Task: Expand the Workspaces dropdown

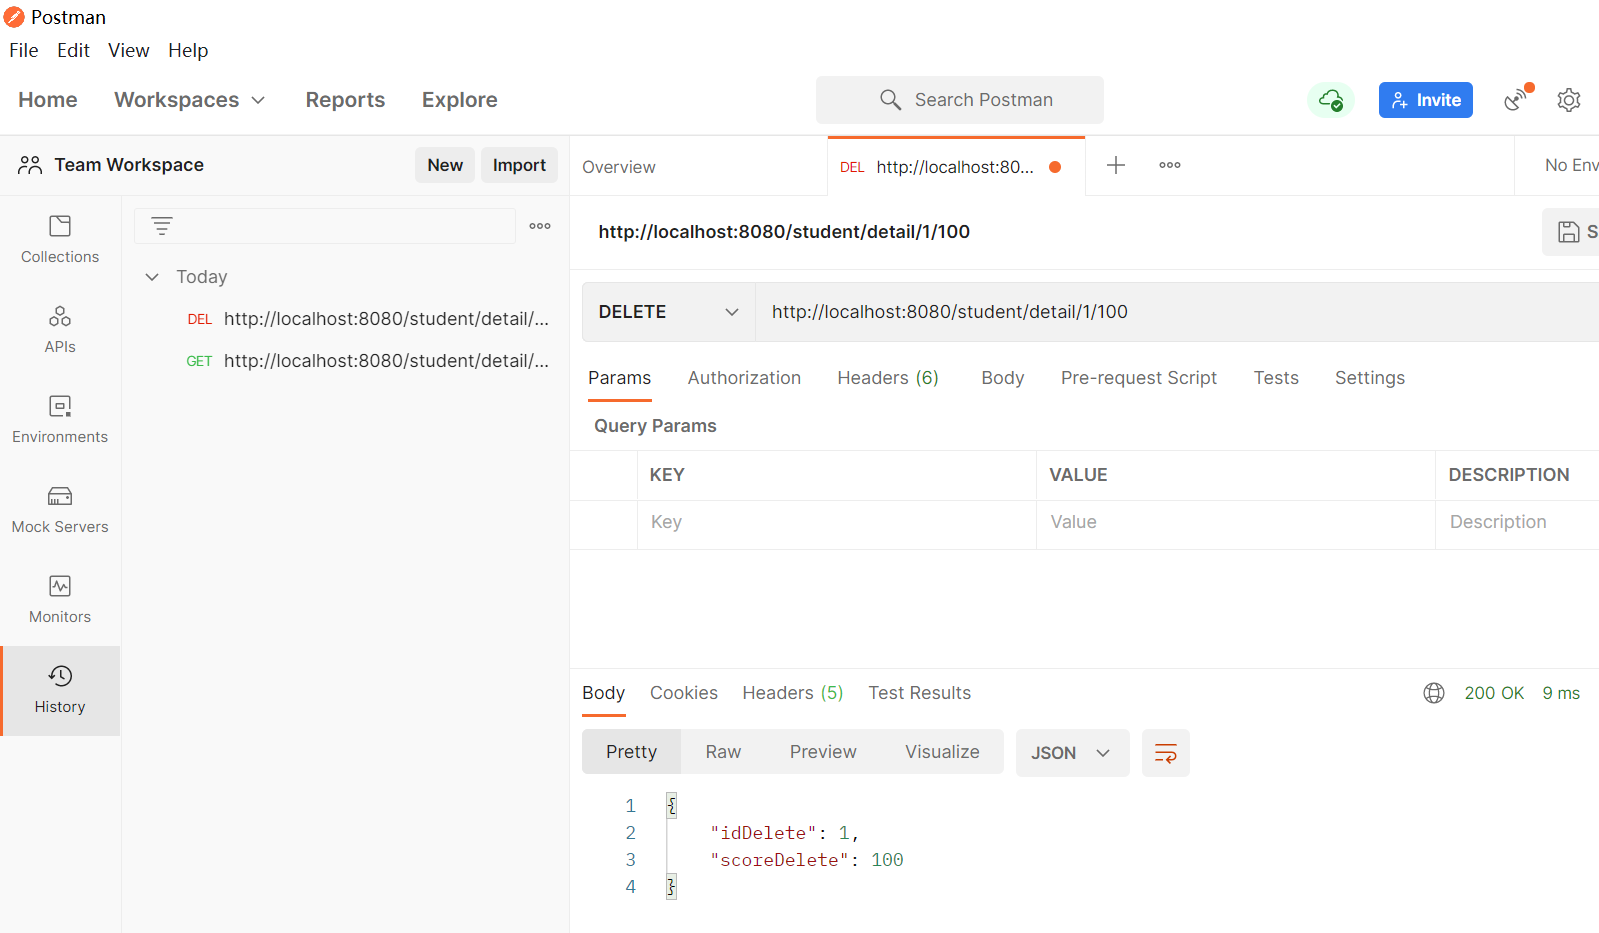Action: 189,100
